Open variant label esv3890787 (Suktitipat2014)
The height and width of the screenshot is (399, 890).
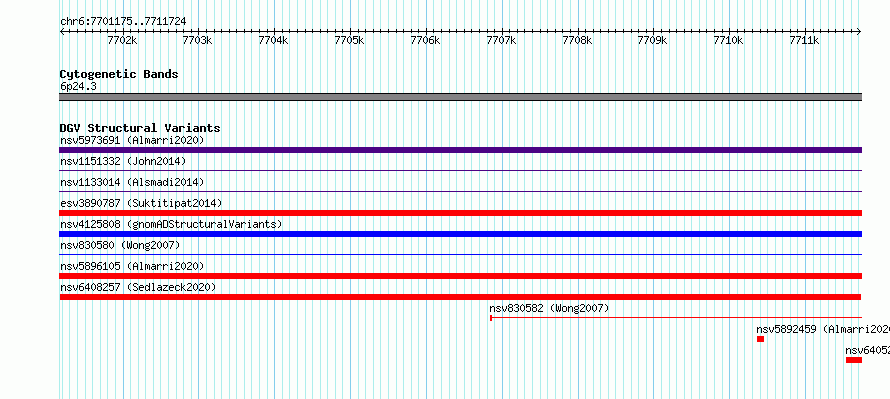pos(141,203)
